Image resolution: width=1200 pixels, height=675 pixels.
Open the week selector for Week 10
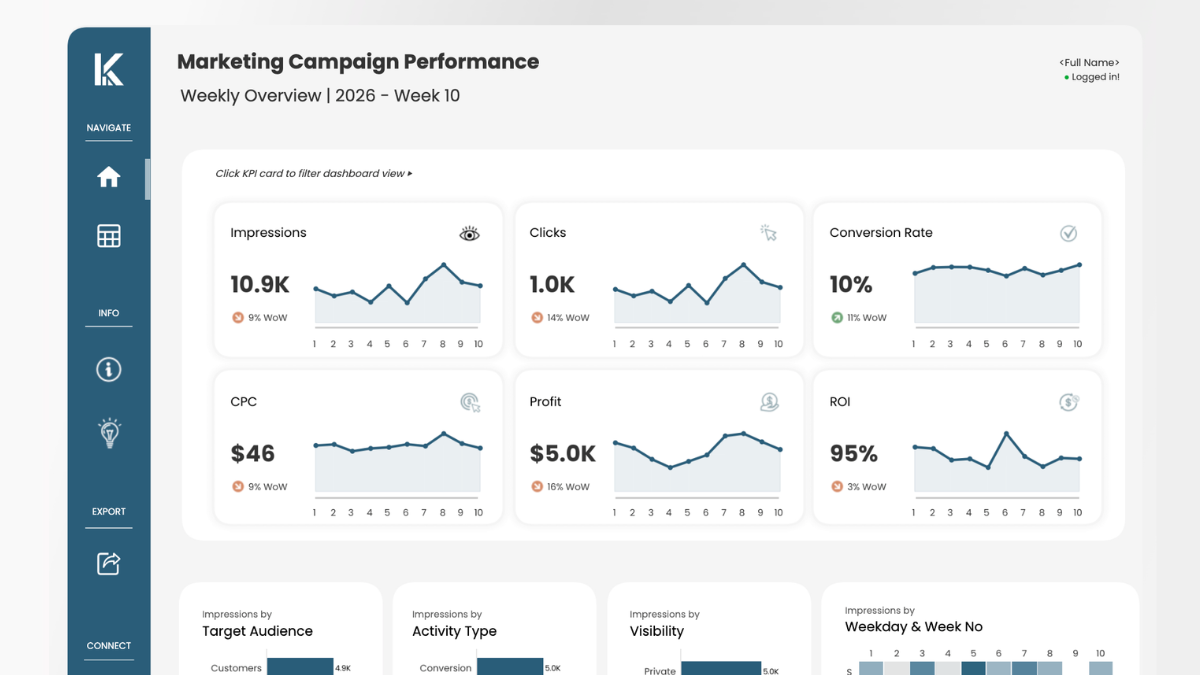click(x=428, y=95)
